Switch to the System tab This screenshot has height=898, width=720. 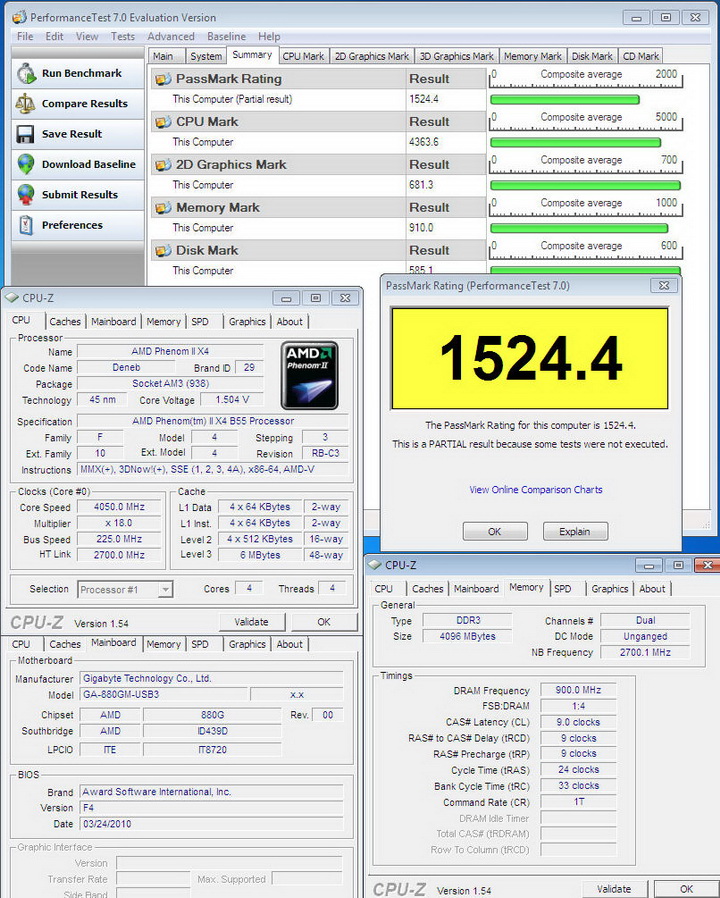point(206,56)
